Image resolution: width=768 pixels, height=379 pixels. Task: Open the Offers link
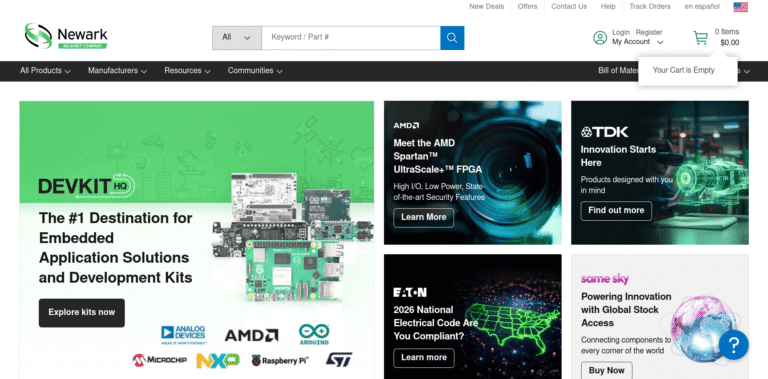pos(528,6)
